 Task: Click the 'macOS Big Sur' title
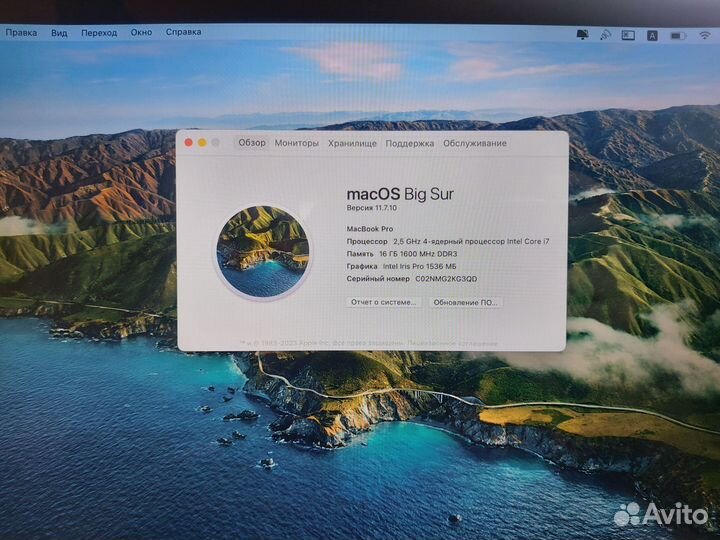pyautogui.click(x=400, y=194)
